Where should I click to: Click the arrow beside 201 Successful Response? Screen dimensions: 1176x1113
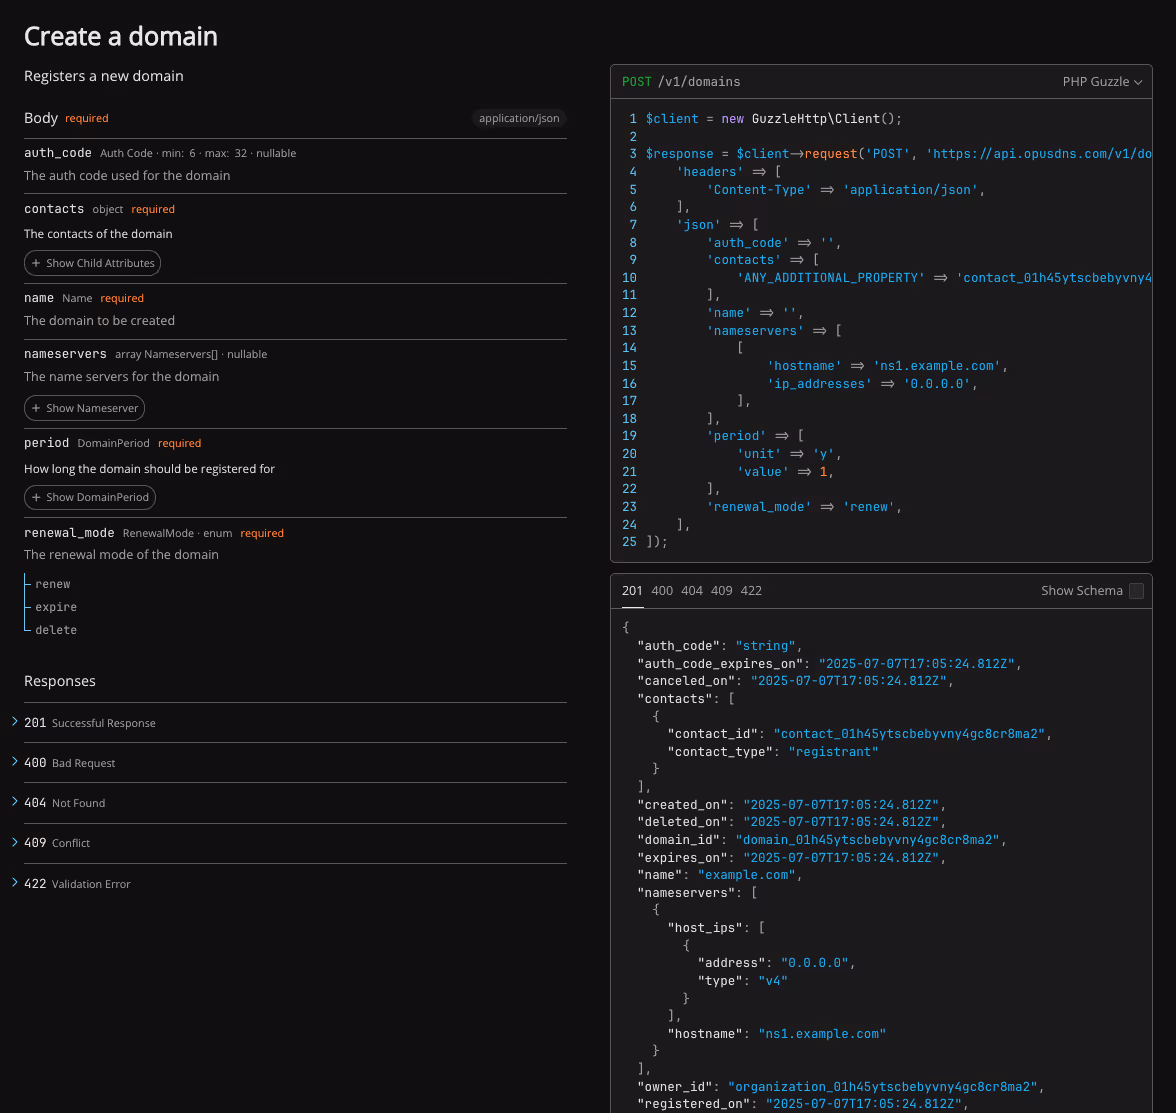tap(13, 720)
